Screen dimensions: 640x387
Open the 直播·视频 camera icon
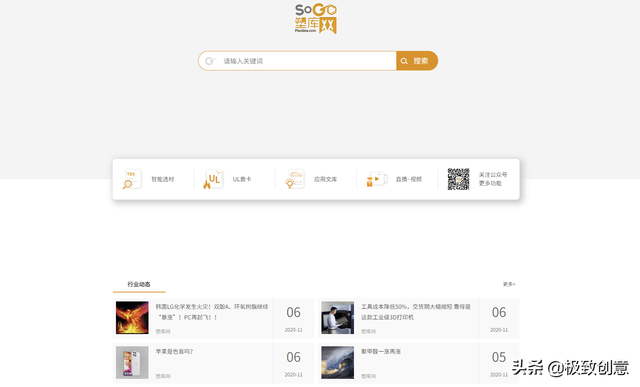(376, 179)
